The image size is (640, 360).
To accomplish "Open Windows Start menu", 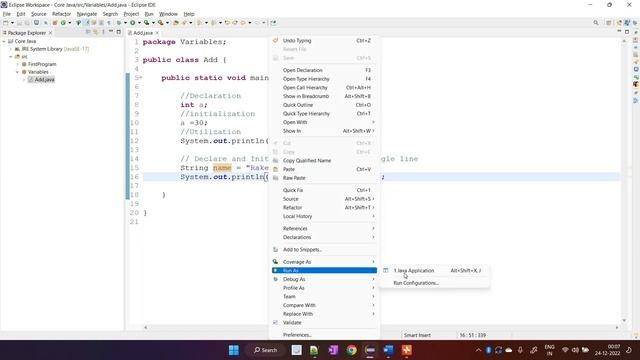I will click(234, 350).
